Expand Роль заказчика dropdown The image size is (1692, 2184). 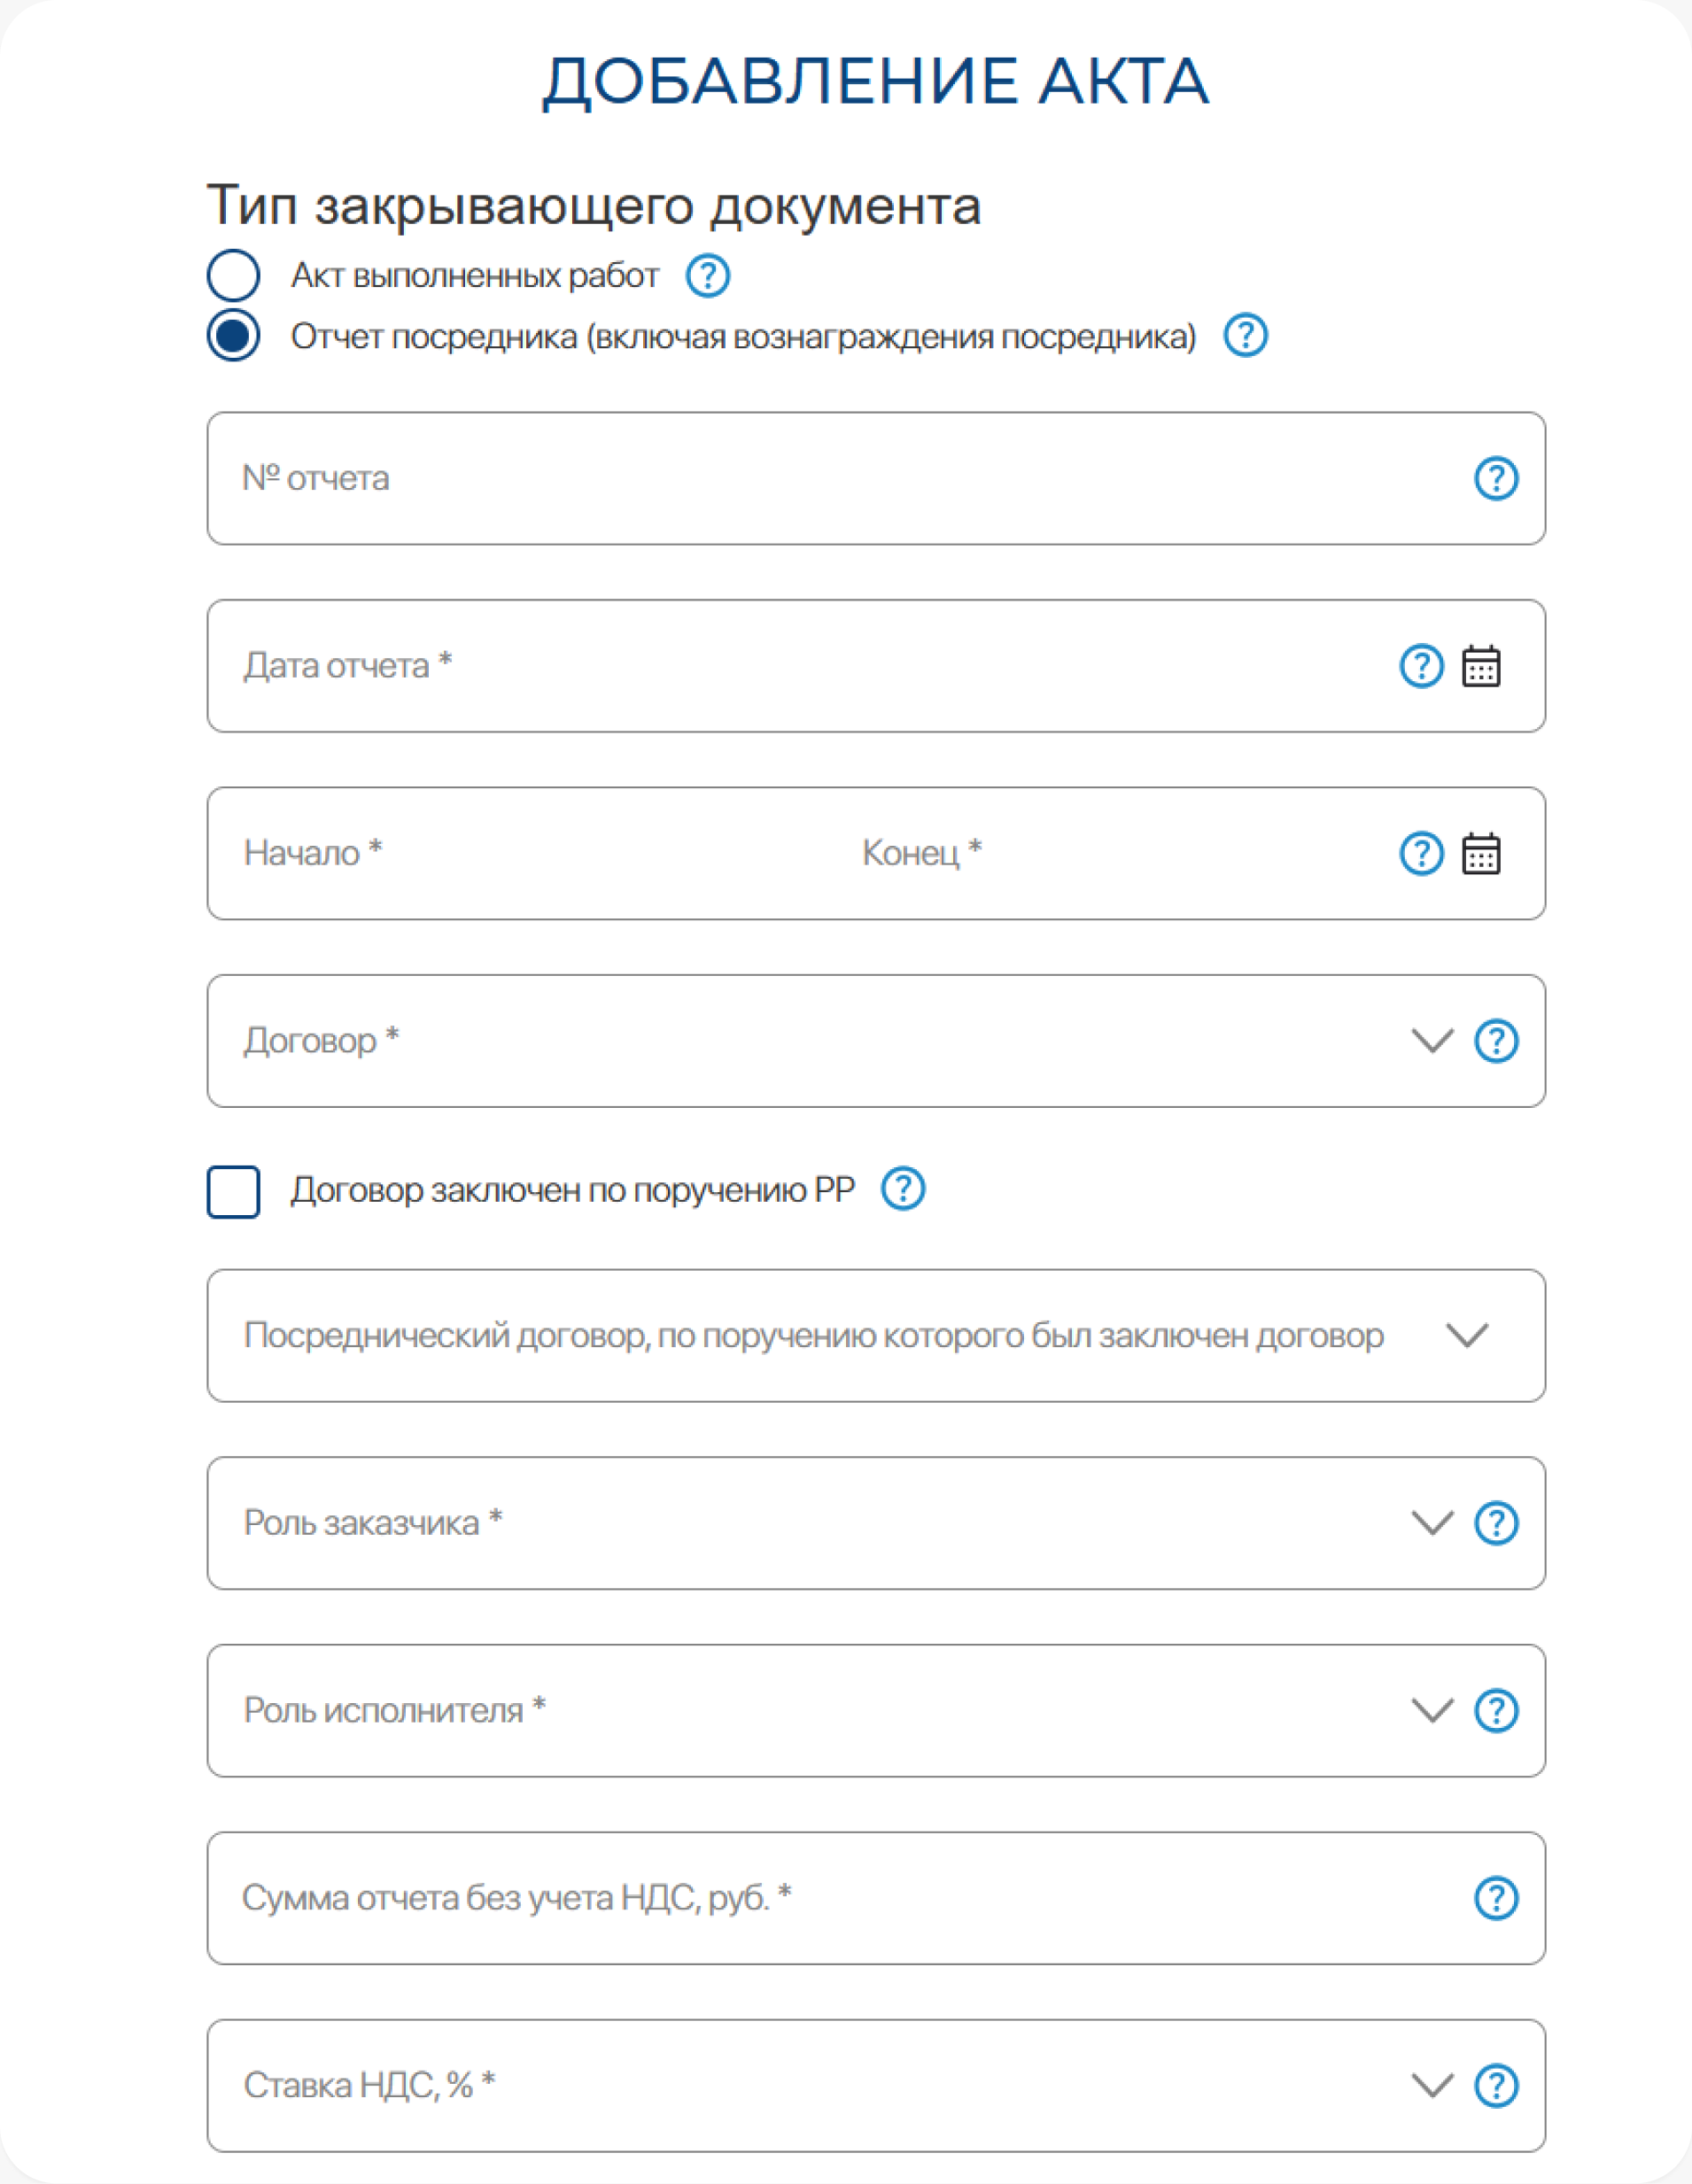[1431, 1523]
